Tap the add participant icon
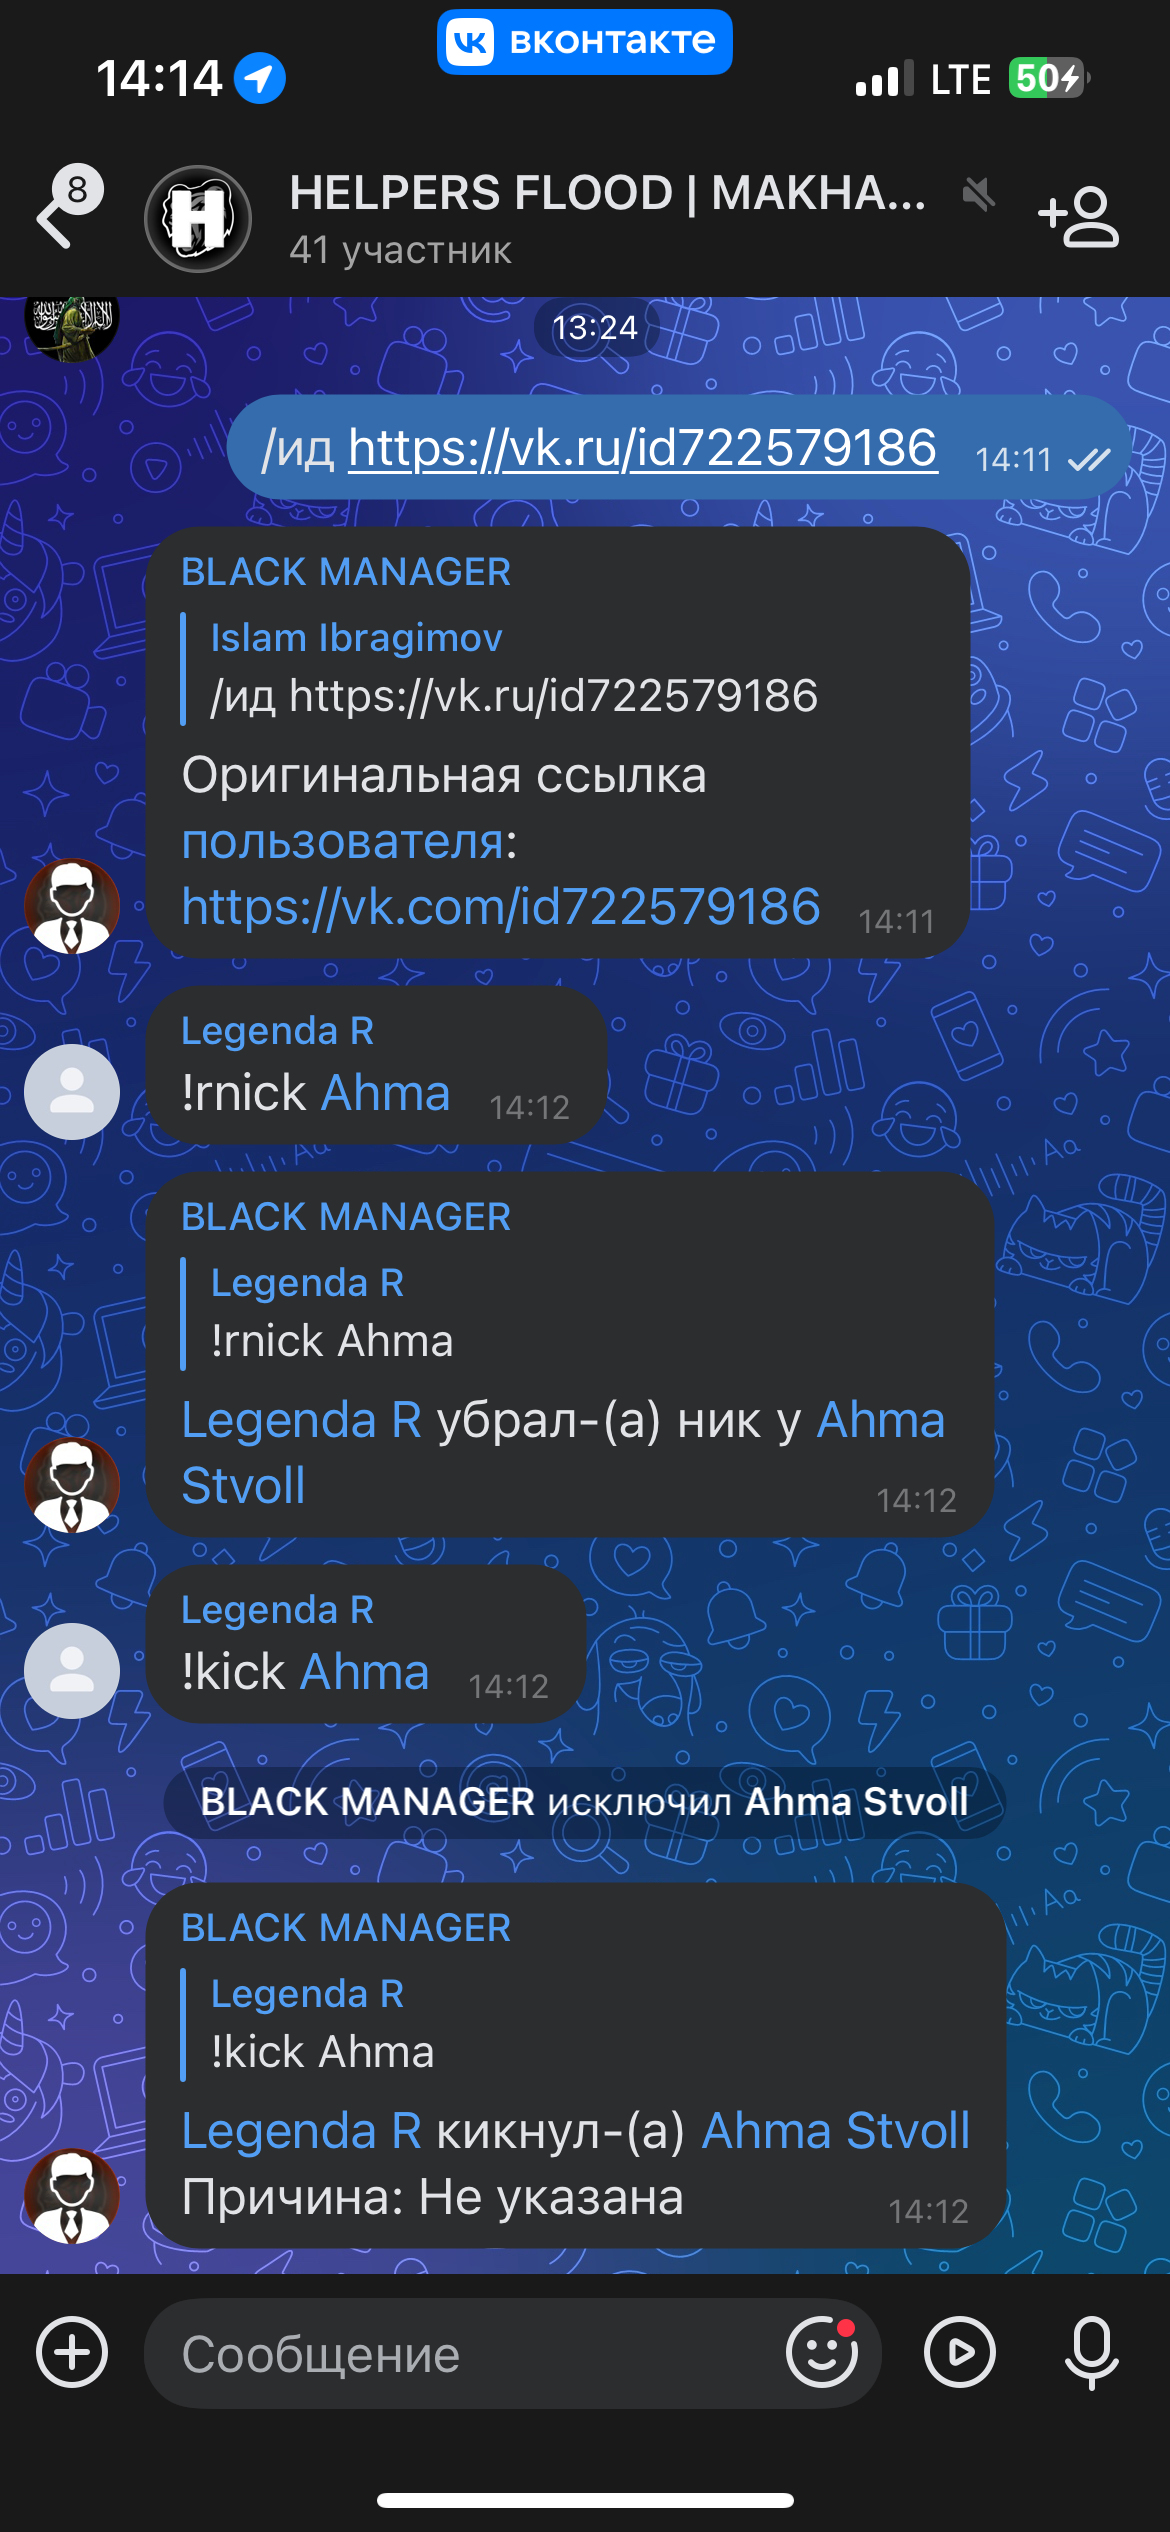Screen dimensions: 1170x2532 [x=1078, y=216]
